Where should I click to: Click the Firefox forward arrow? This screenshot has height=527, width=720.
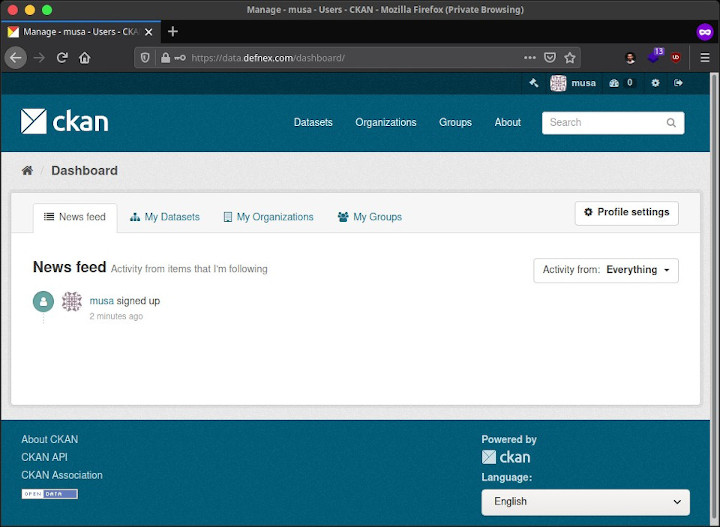(39, 58)
